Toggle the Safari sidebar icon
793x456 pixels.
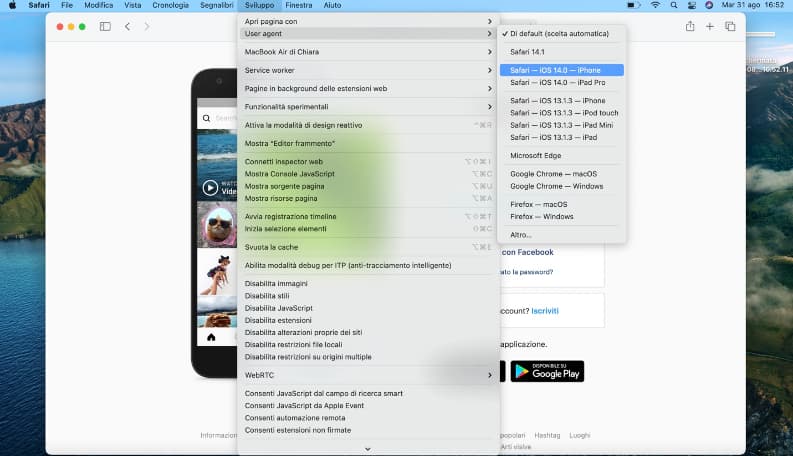[105, 26]
